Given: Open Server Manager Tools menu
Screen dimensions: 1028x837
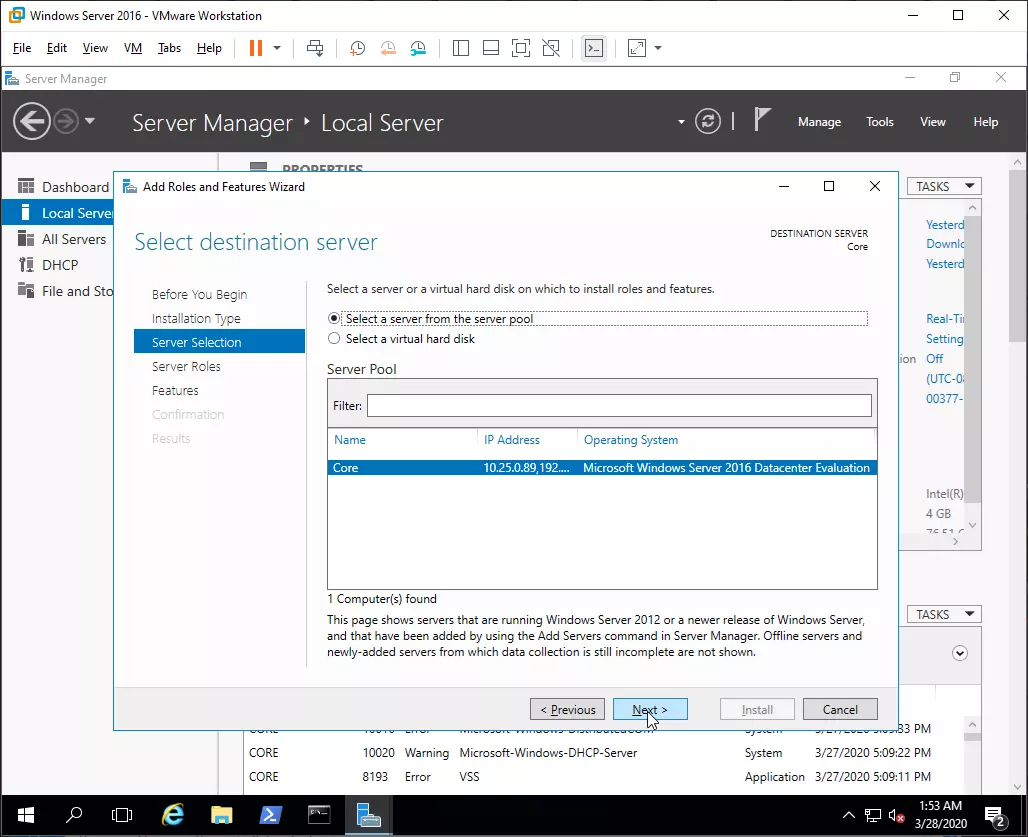Looking at the screenshot, I should pyautogui.click(x=879, y=122).
